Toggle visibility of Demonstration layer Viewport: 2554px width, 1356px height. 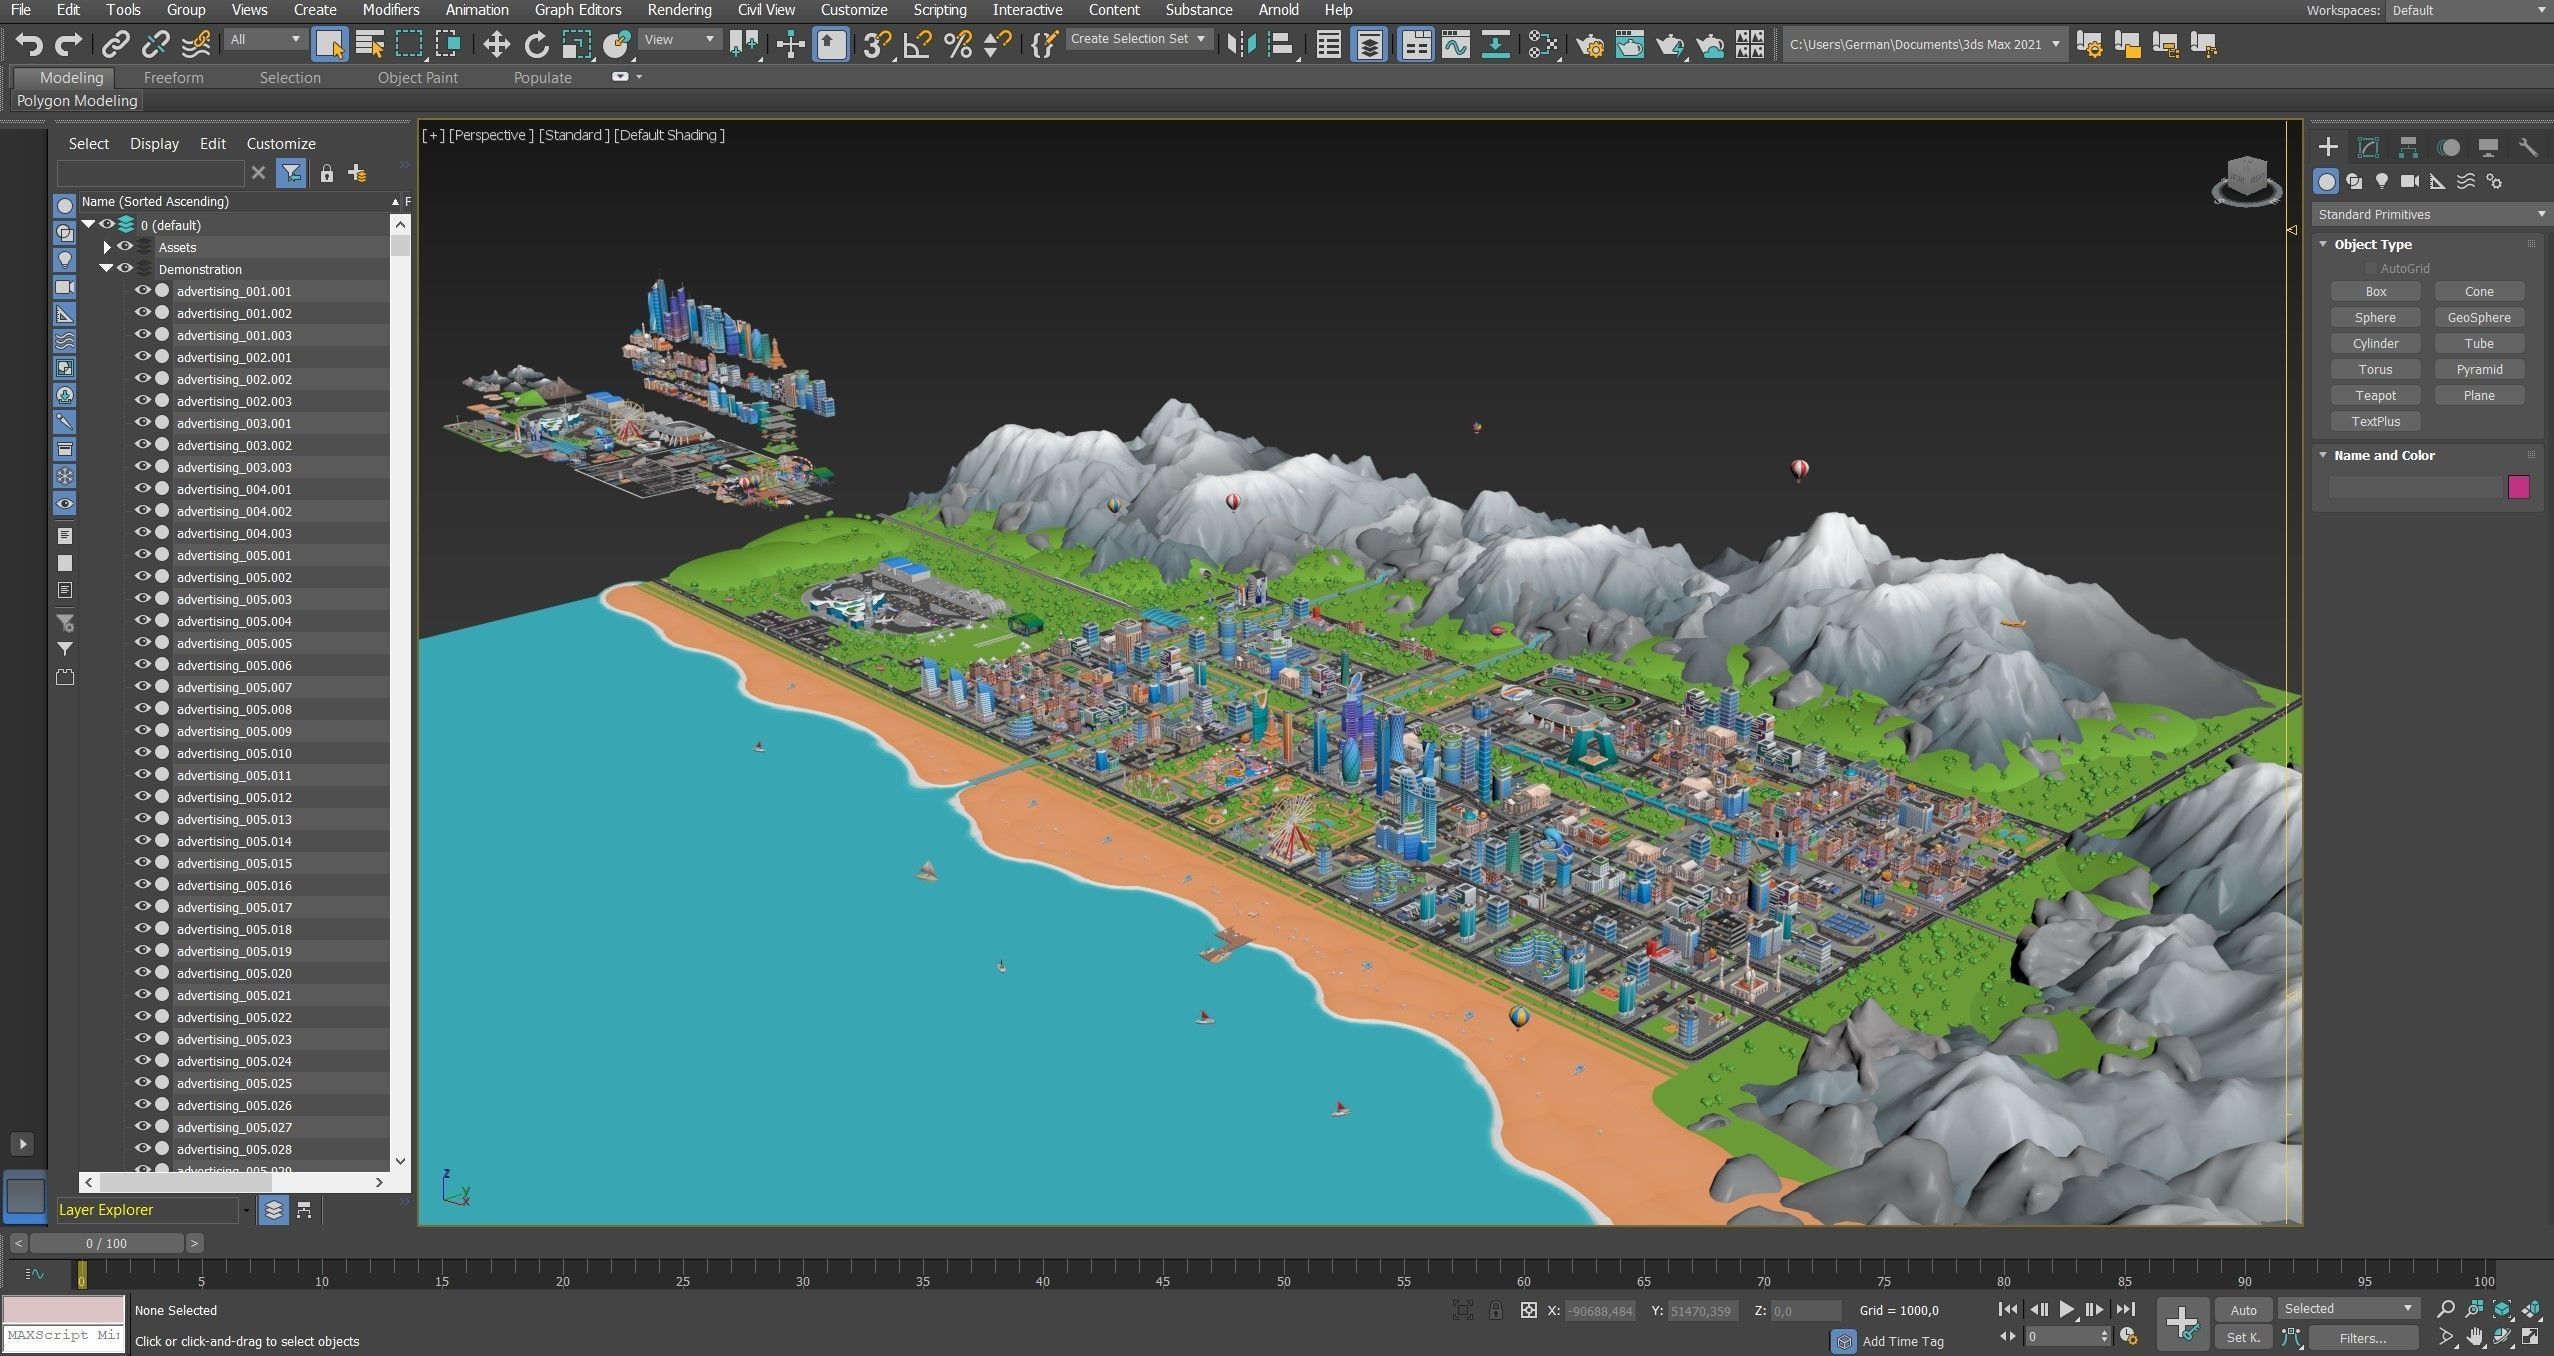click(125, 269)
